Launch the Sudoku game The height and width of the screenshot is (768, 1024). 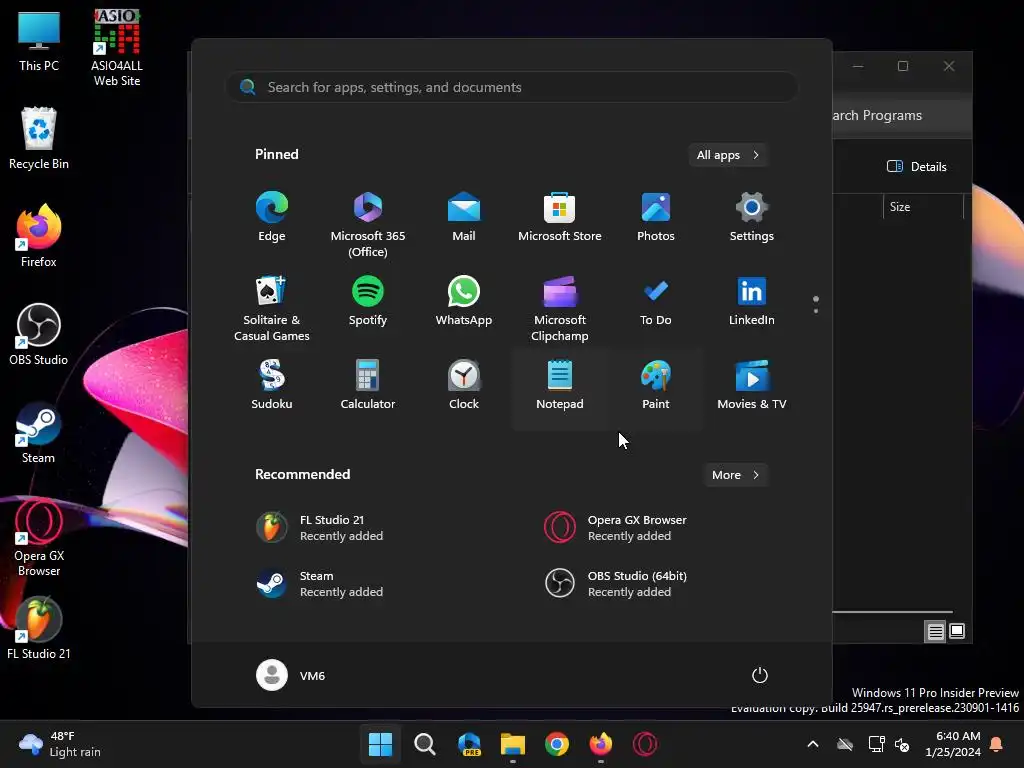(272, 385)
